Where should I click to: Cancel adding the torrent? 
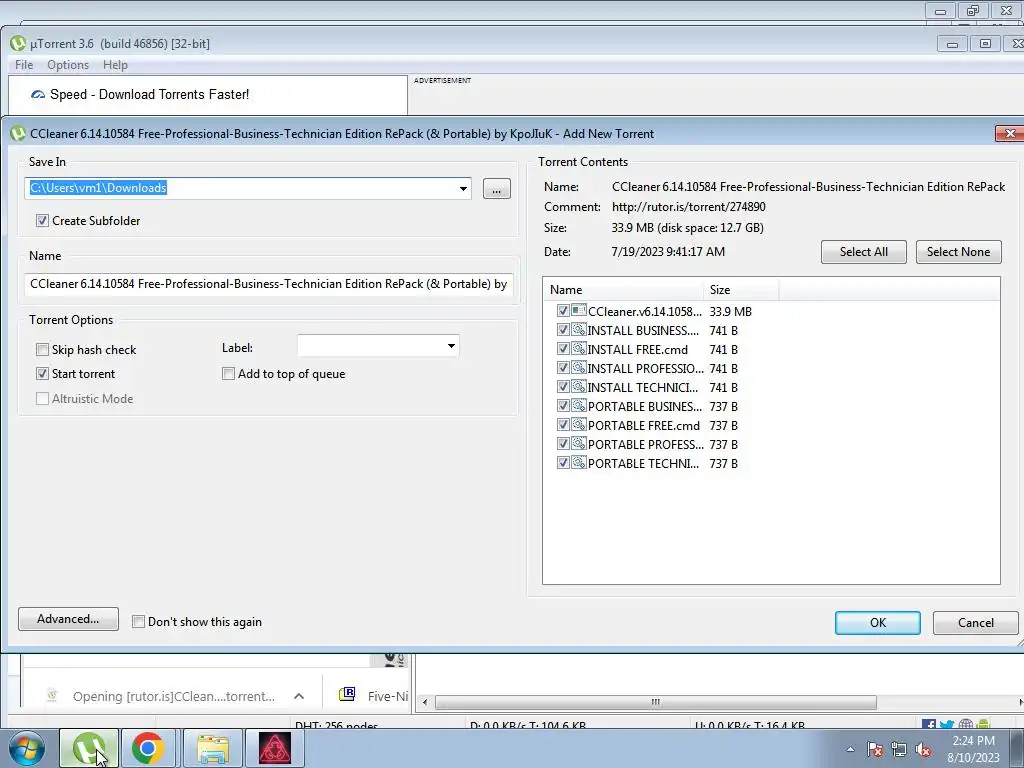click(976, 623)
